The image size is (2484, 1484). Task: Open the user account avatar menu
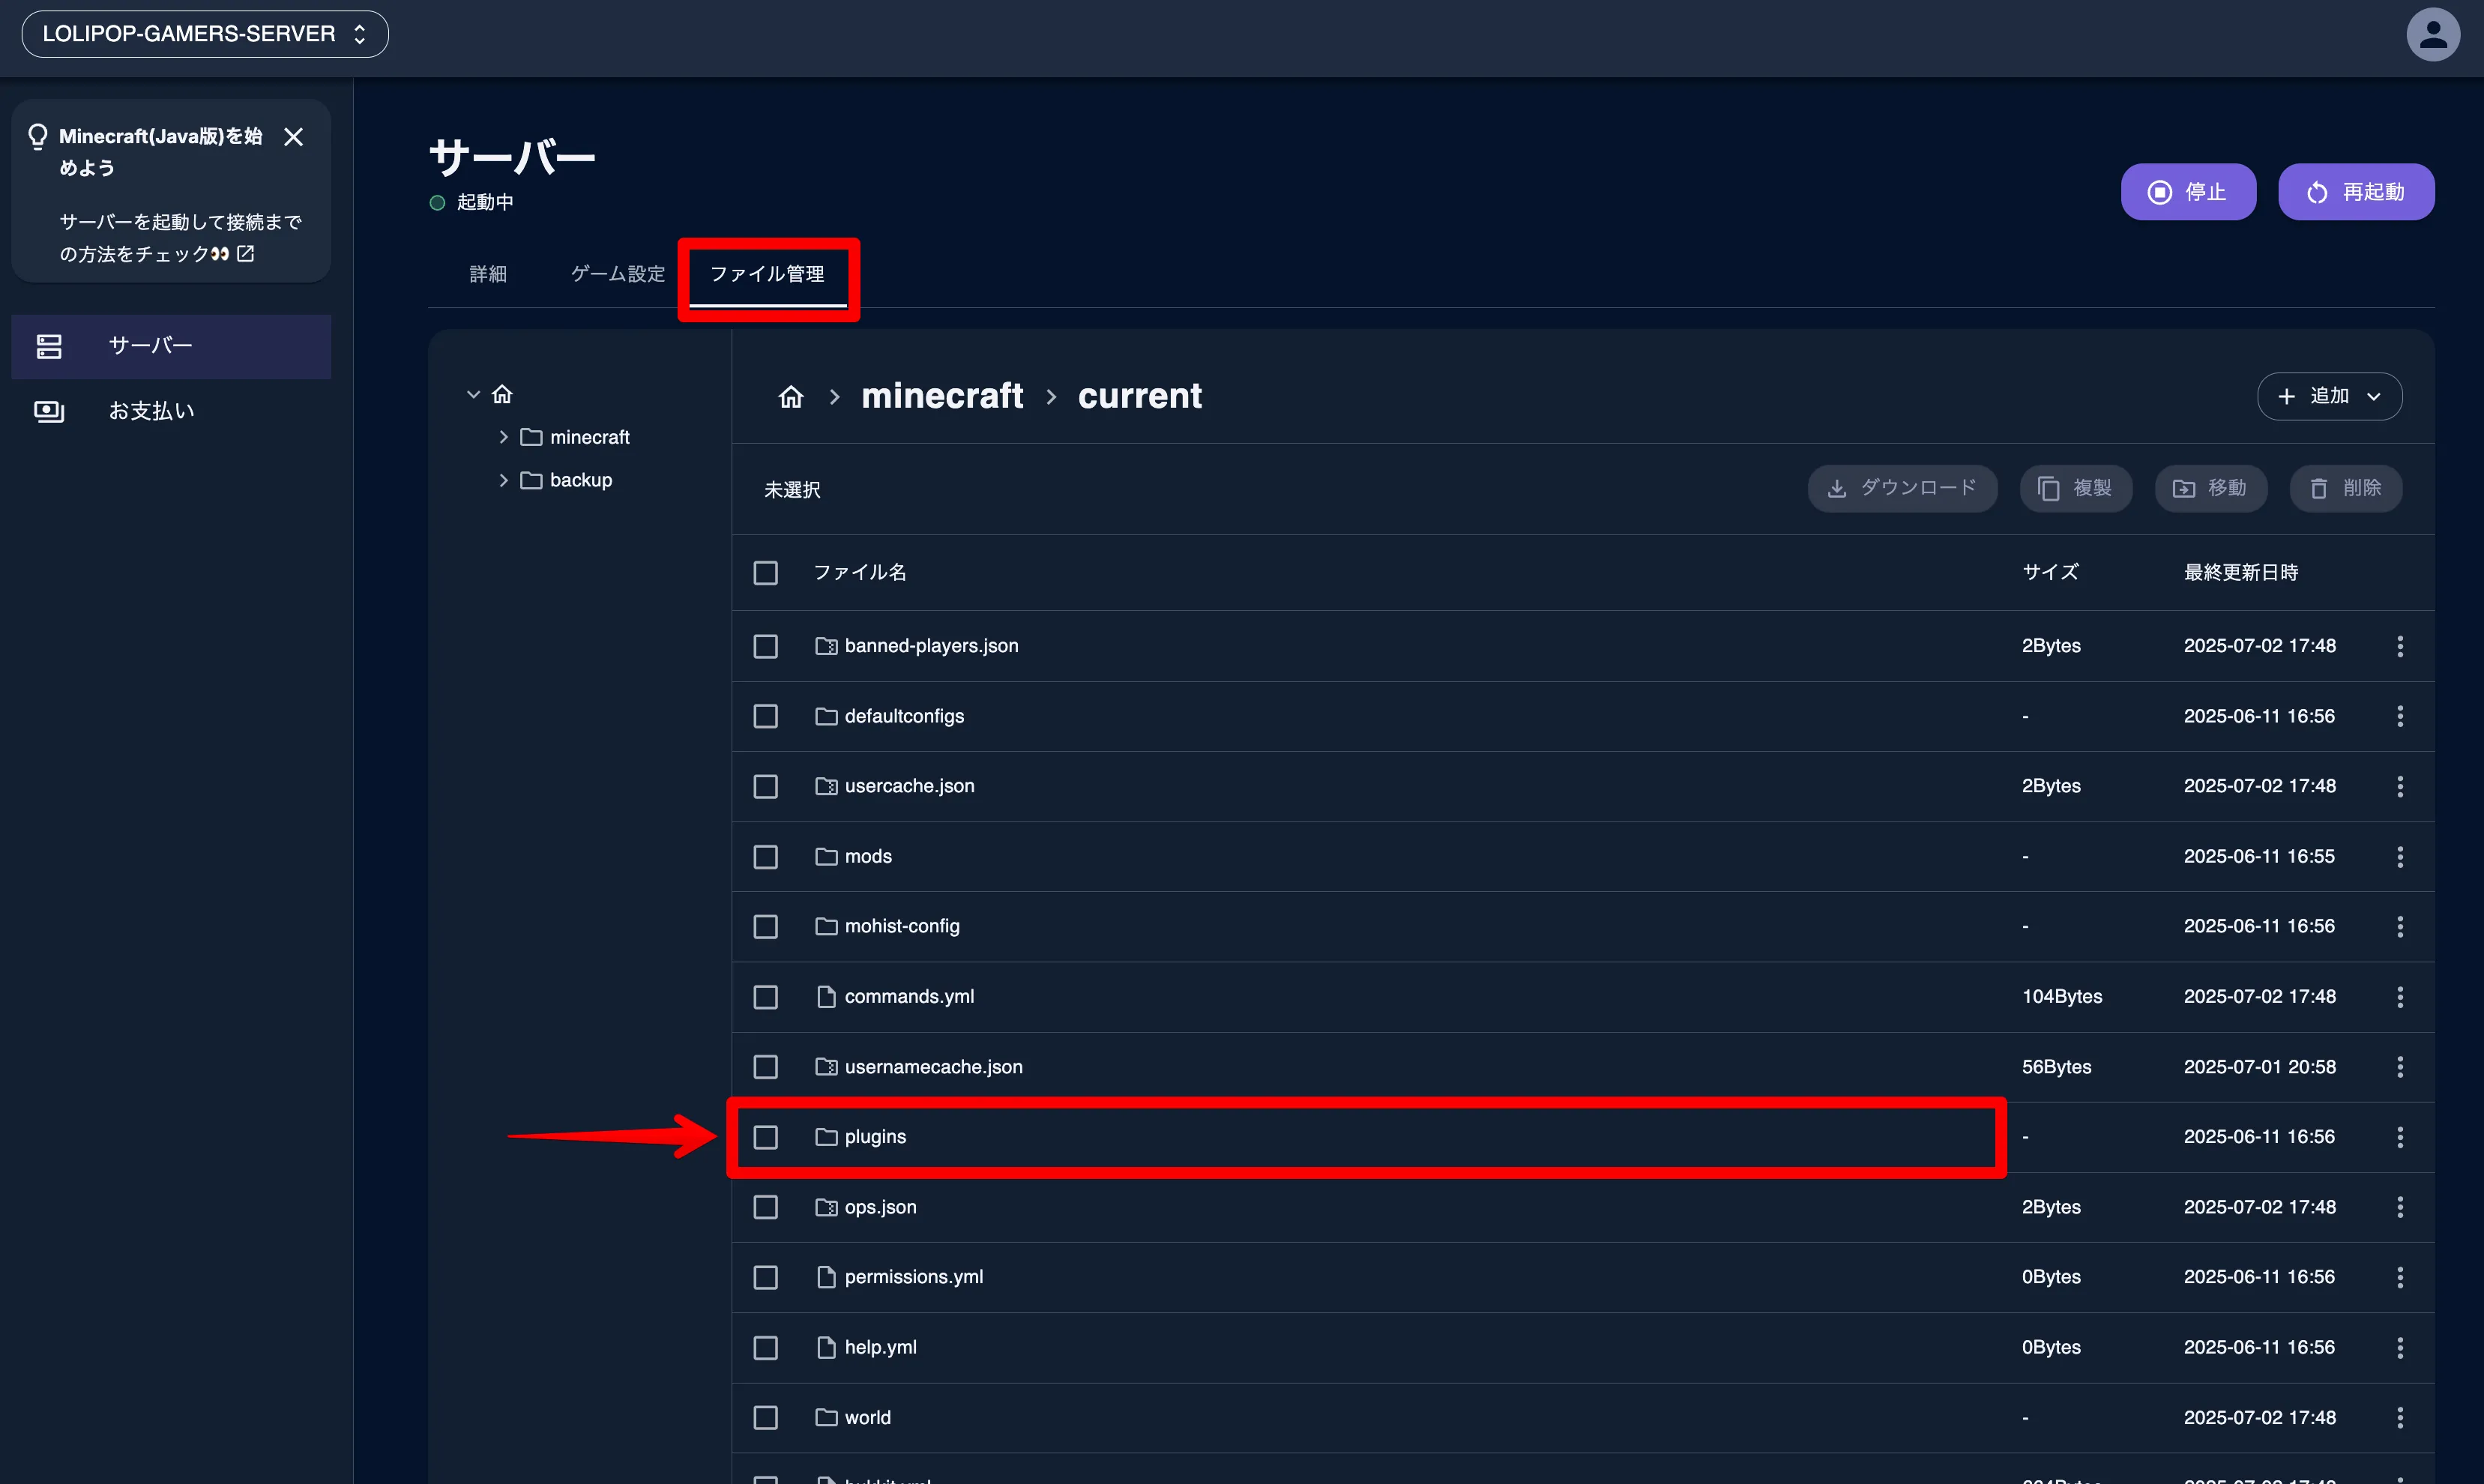click(2432, 35)
